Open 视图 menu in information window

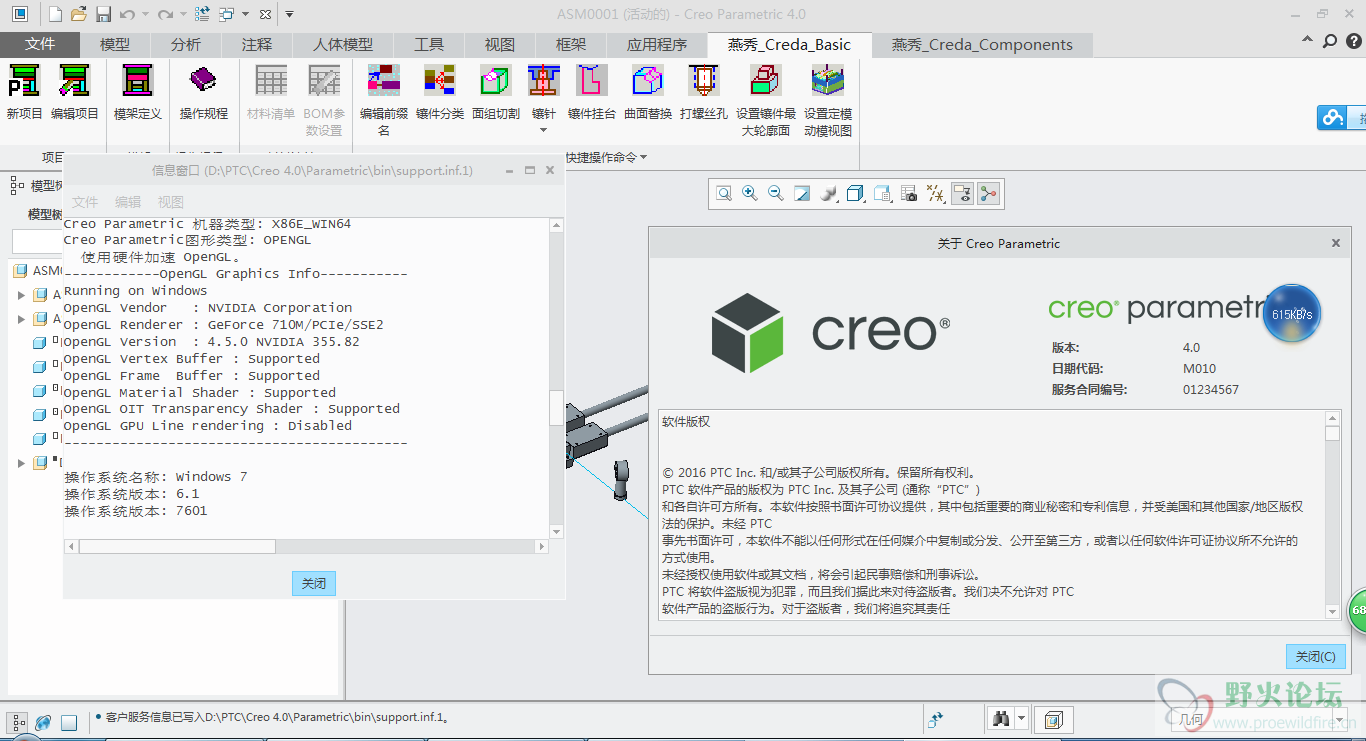[x=171, y=202]
